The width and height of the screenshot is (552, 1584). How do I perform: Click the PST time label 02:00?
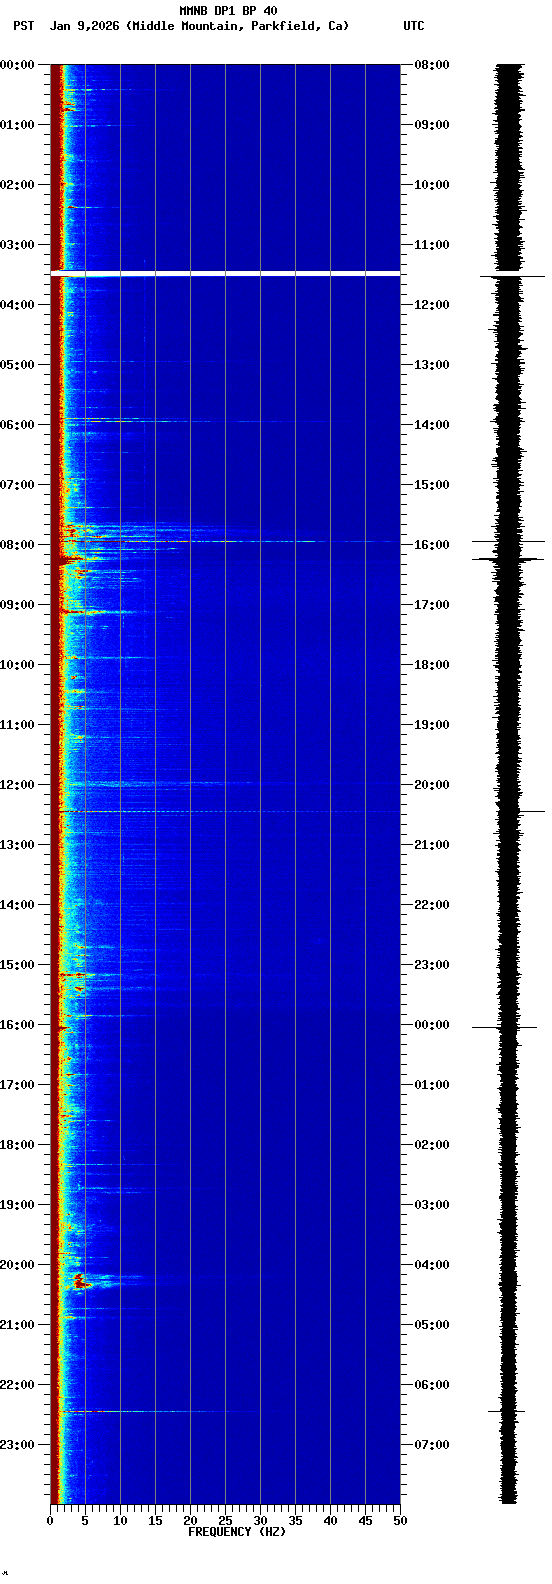tap(18, 185)
